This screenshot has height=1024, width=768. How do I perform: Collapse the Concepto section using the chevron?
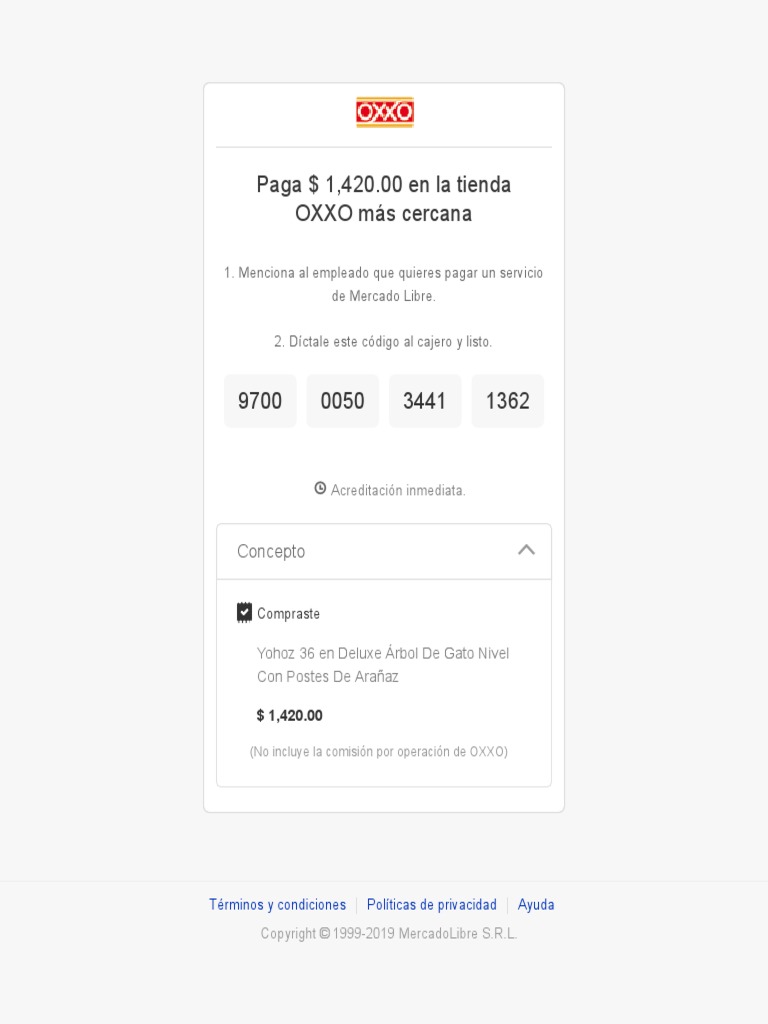526,550
